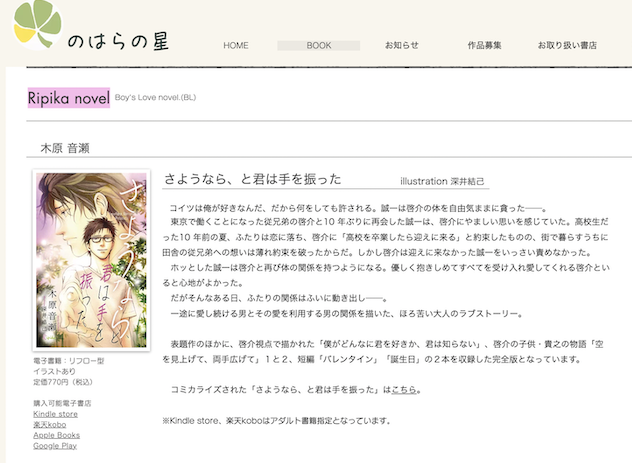632x463 pixels.
Task: Click the Ripika novel heading
Action: [69, 98]
